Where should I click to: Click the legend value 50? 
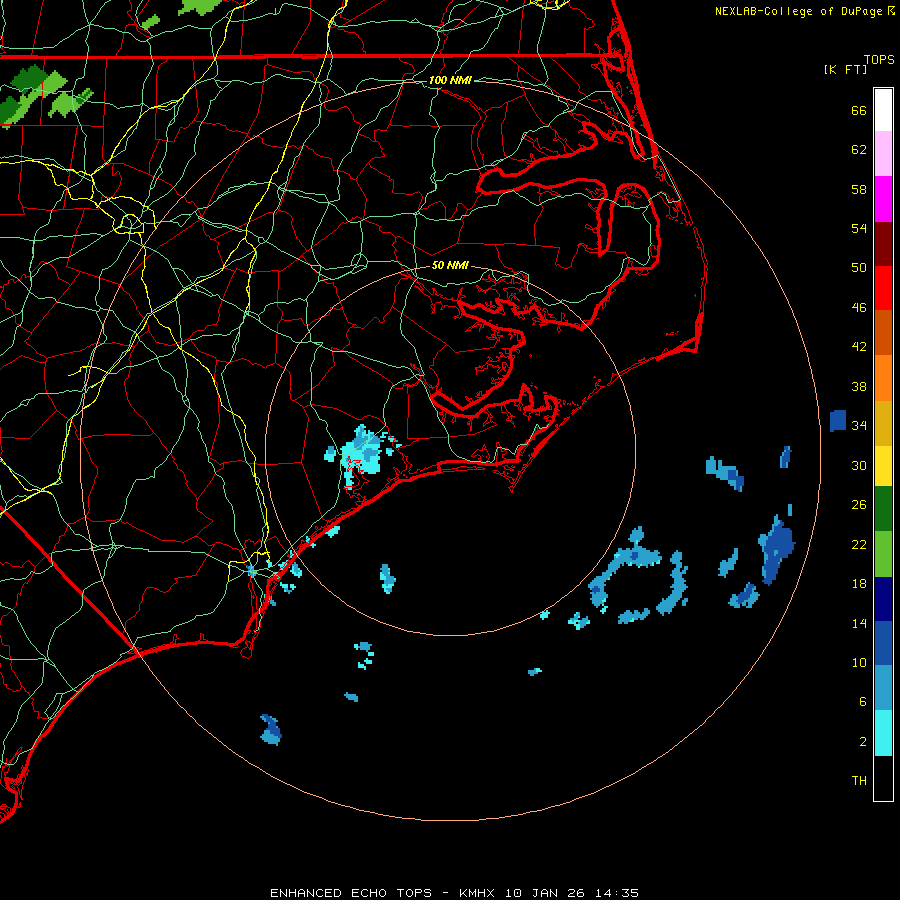tap(859, 268)
